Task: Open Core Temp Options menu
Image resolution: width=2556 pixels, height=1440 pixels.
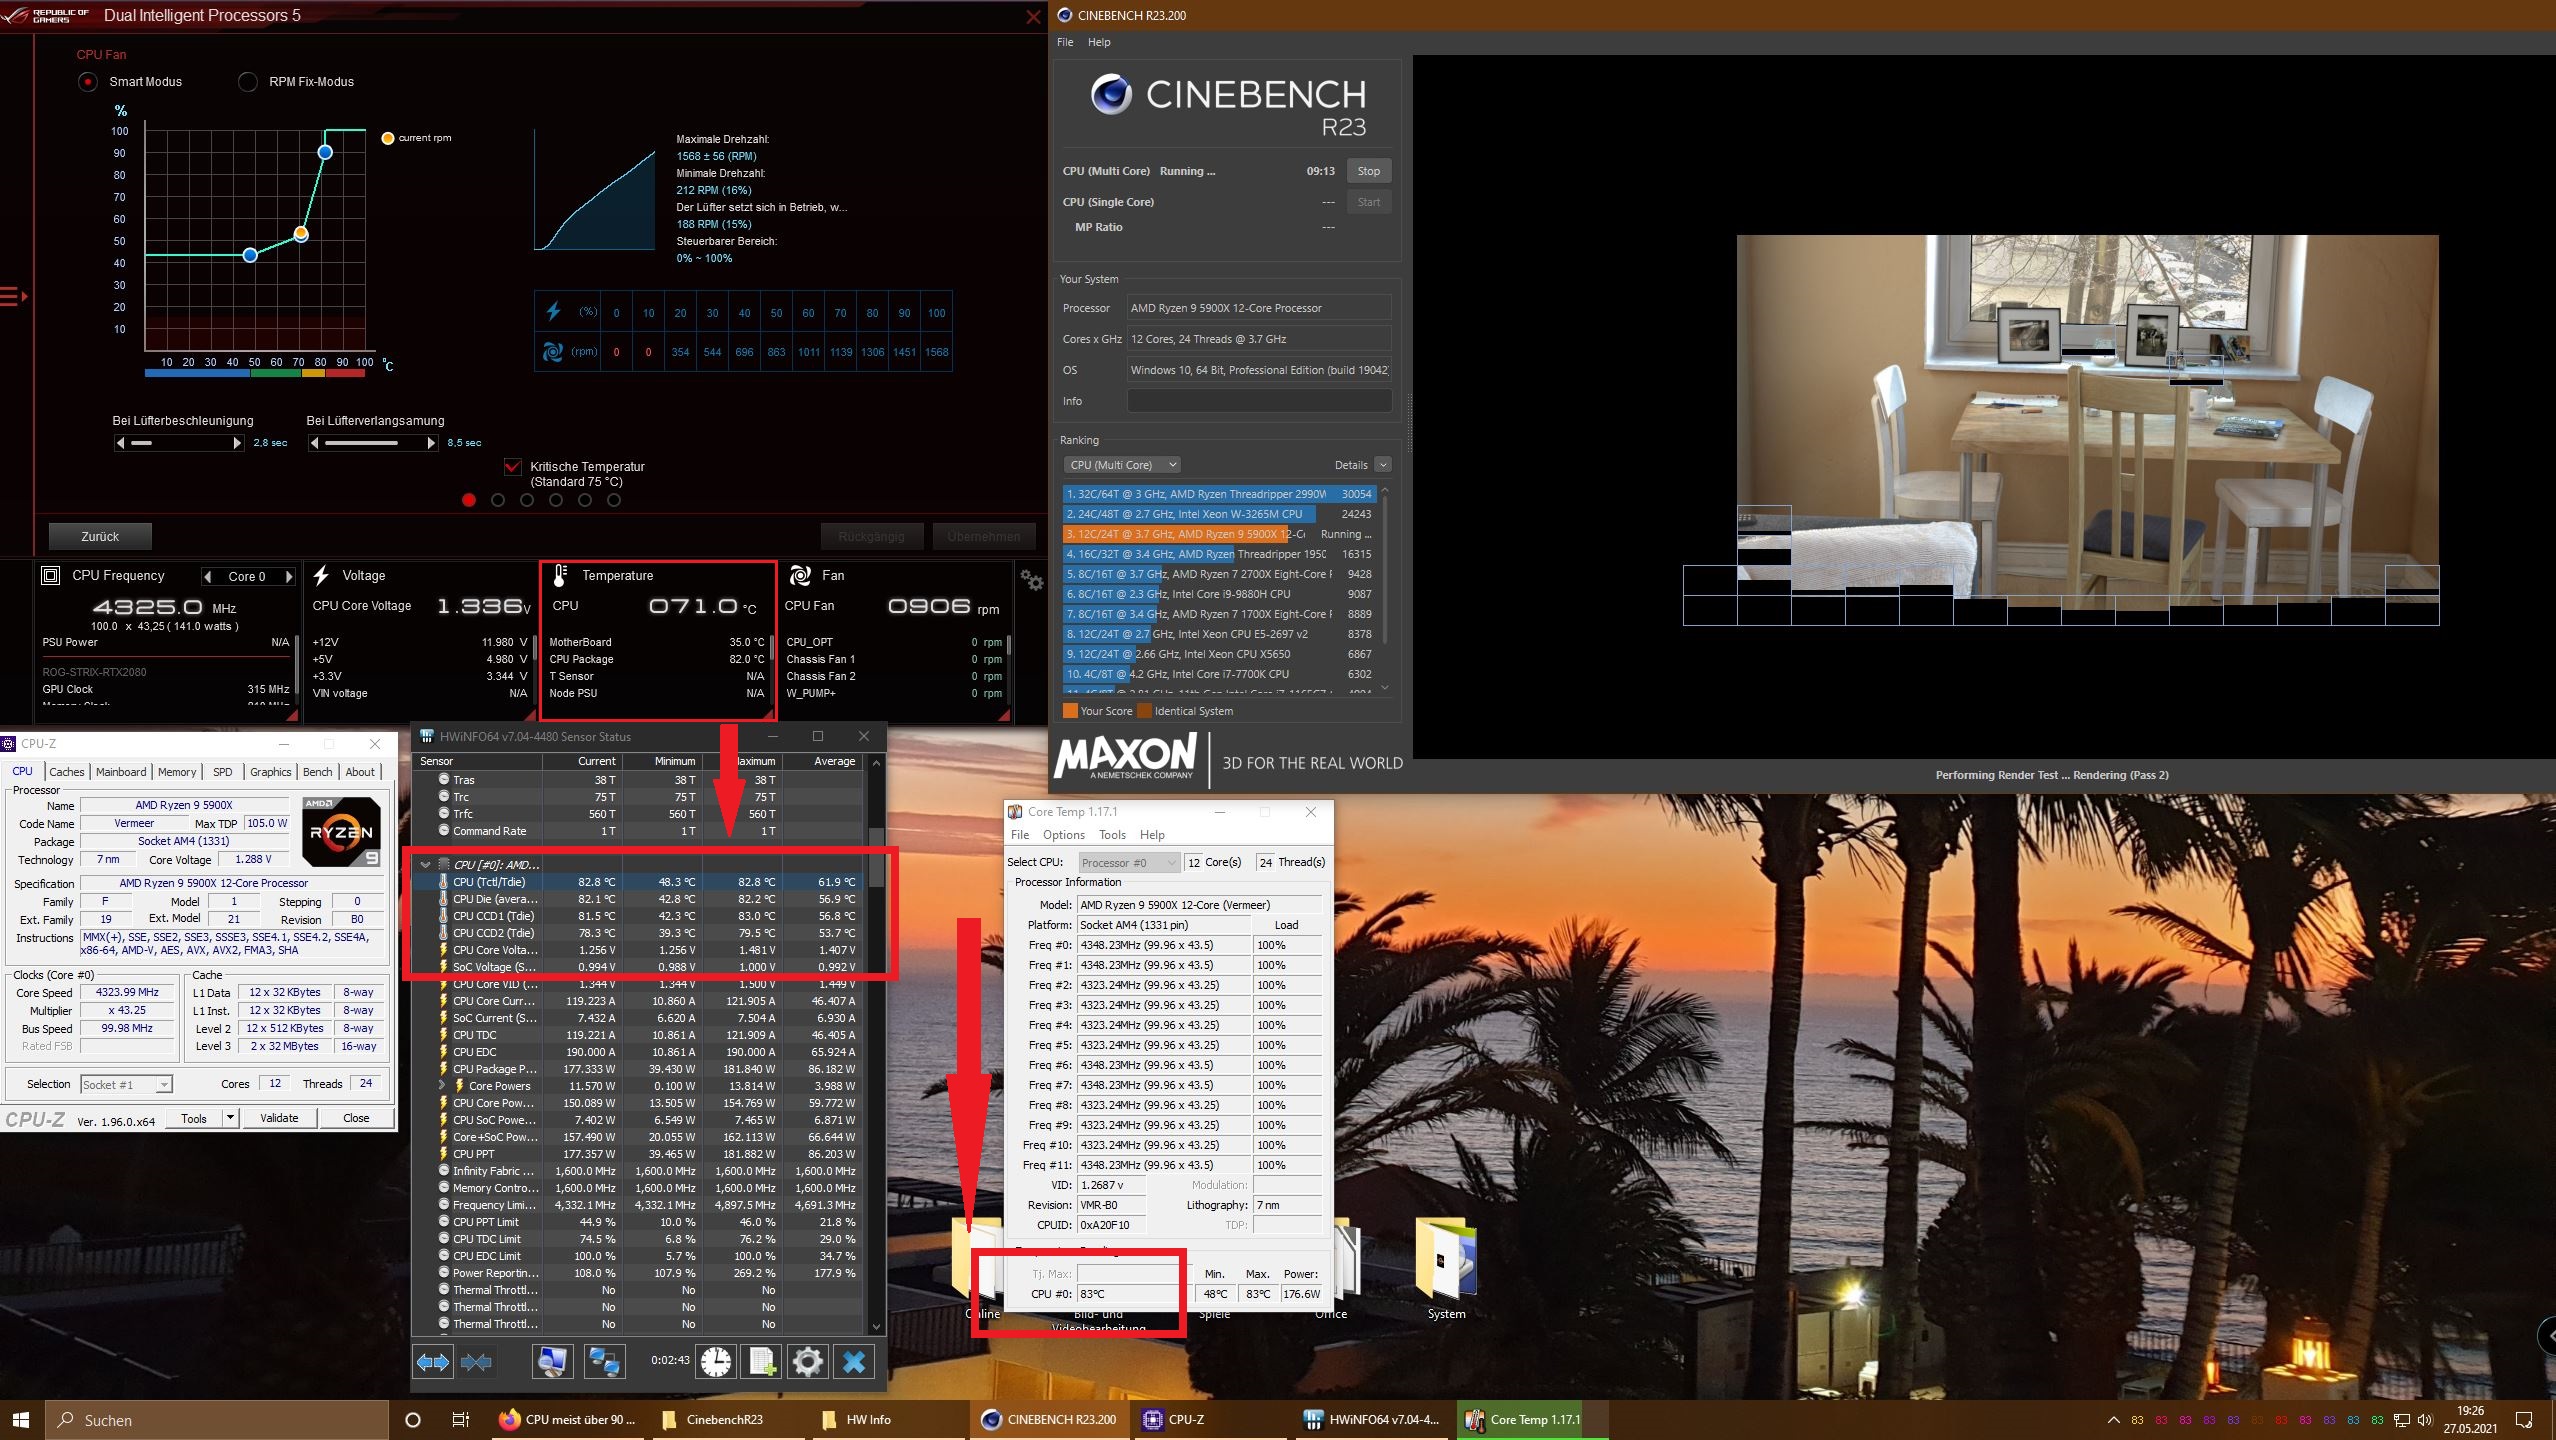Action: [1063, 835]
